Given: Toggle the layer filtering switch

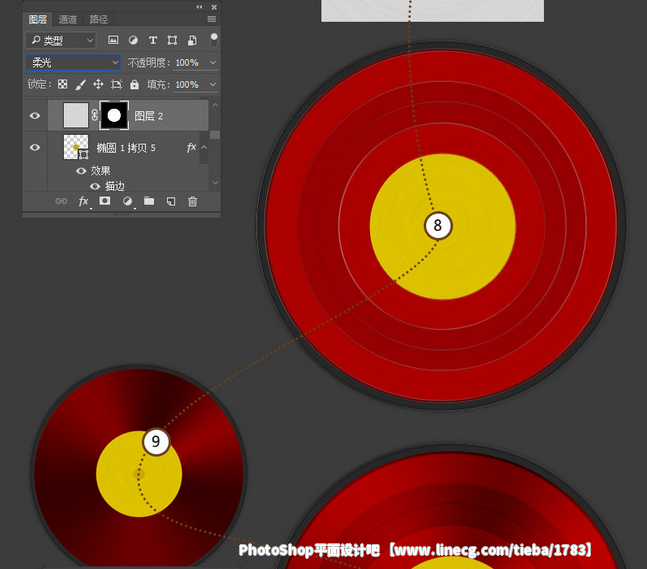Looking at the screenshot, I should pos(214,40).
